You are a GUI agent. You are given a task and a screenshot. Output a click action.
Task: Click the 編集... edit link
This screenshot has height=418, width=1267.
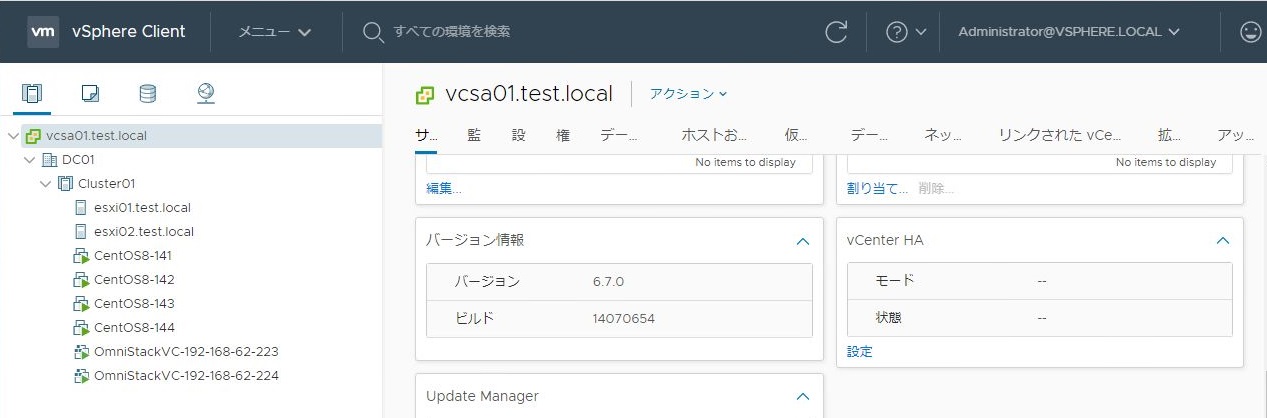(x=444, y=188)
